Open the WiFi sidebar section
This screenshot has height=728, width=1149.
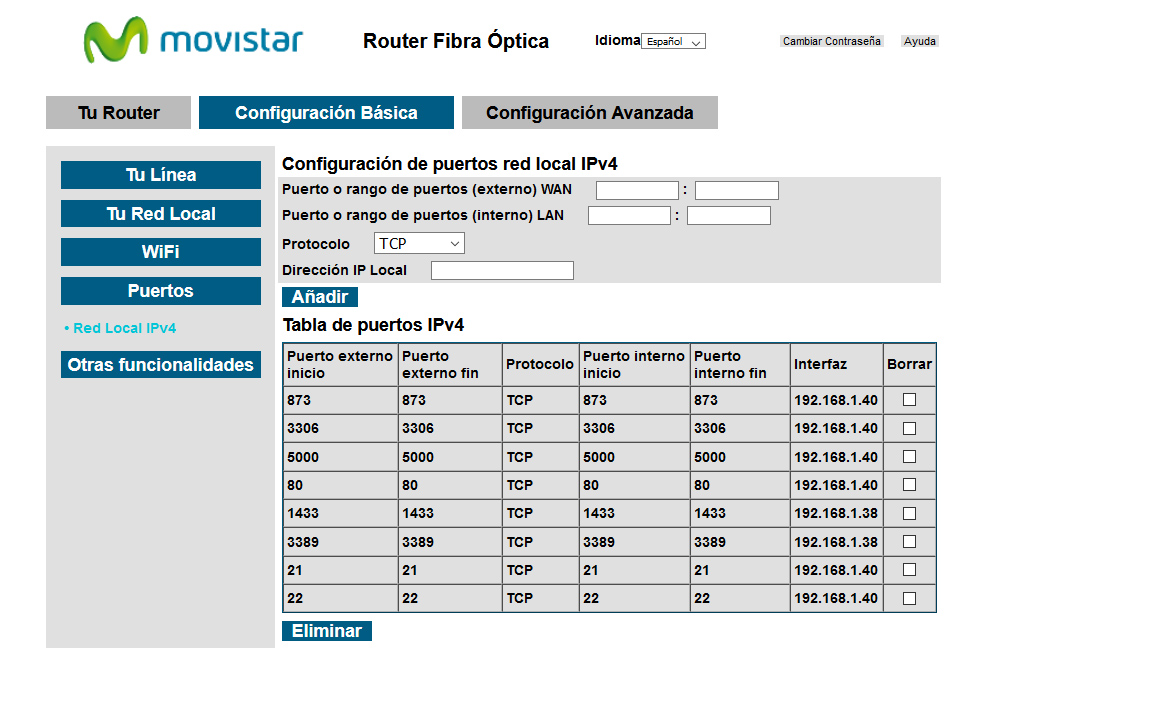(x=161, y=252)
